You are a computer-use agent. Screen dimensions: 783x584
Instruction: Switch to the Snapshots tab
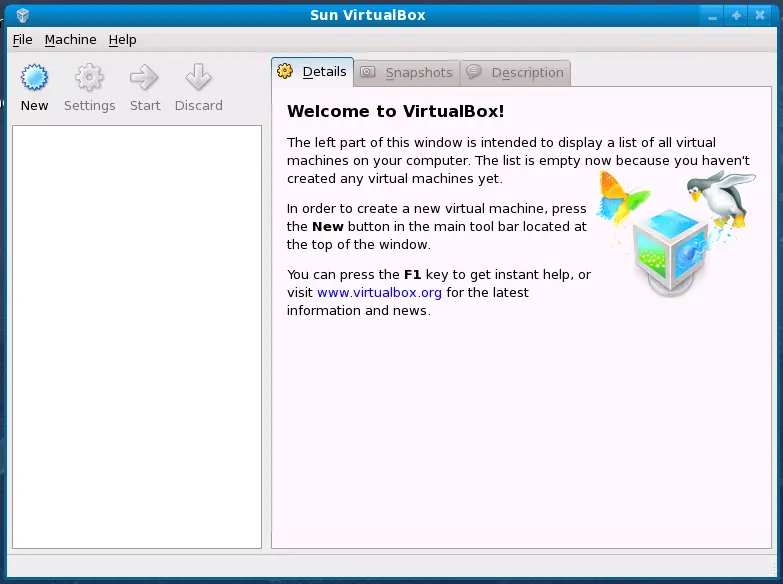[407, 72]
